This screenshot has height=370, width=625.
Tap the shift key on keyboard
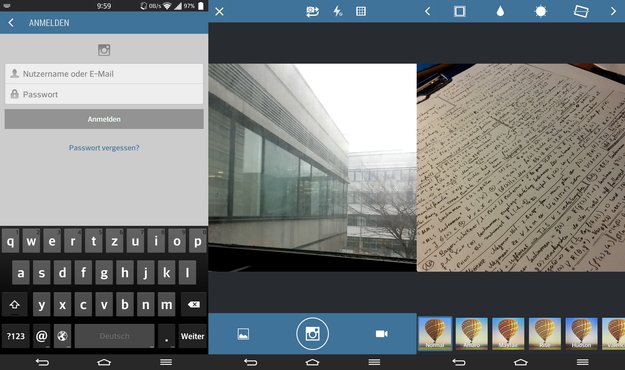click(15, 305)
